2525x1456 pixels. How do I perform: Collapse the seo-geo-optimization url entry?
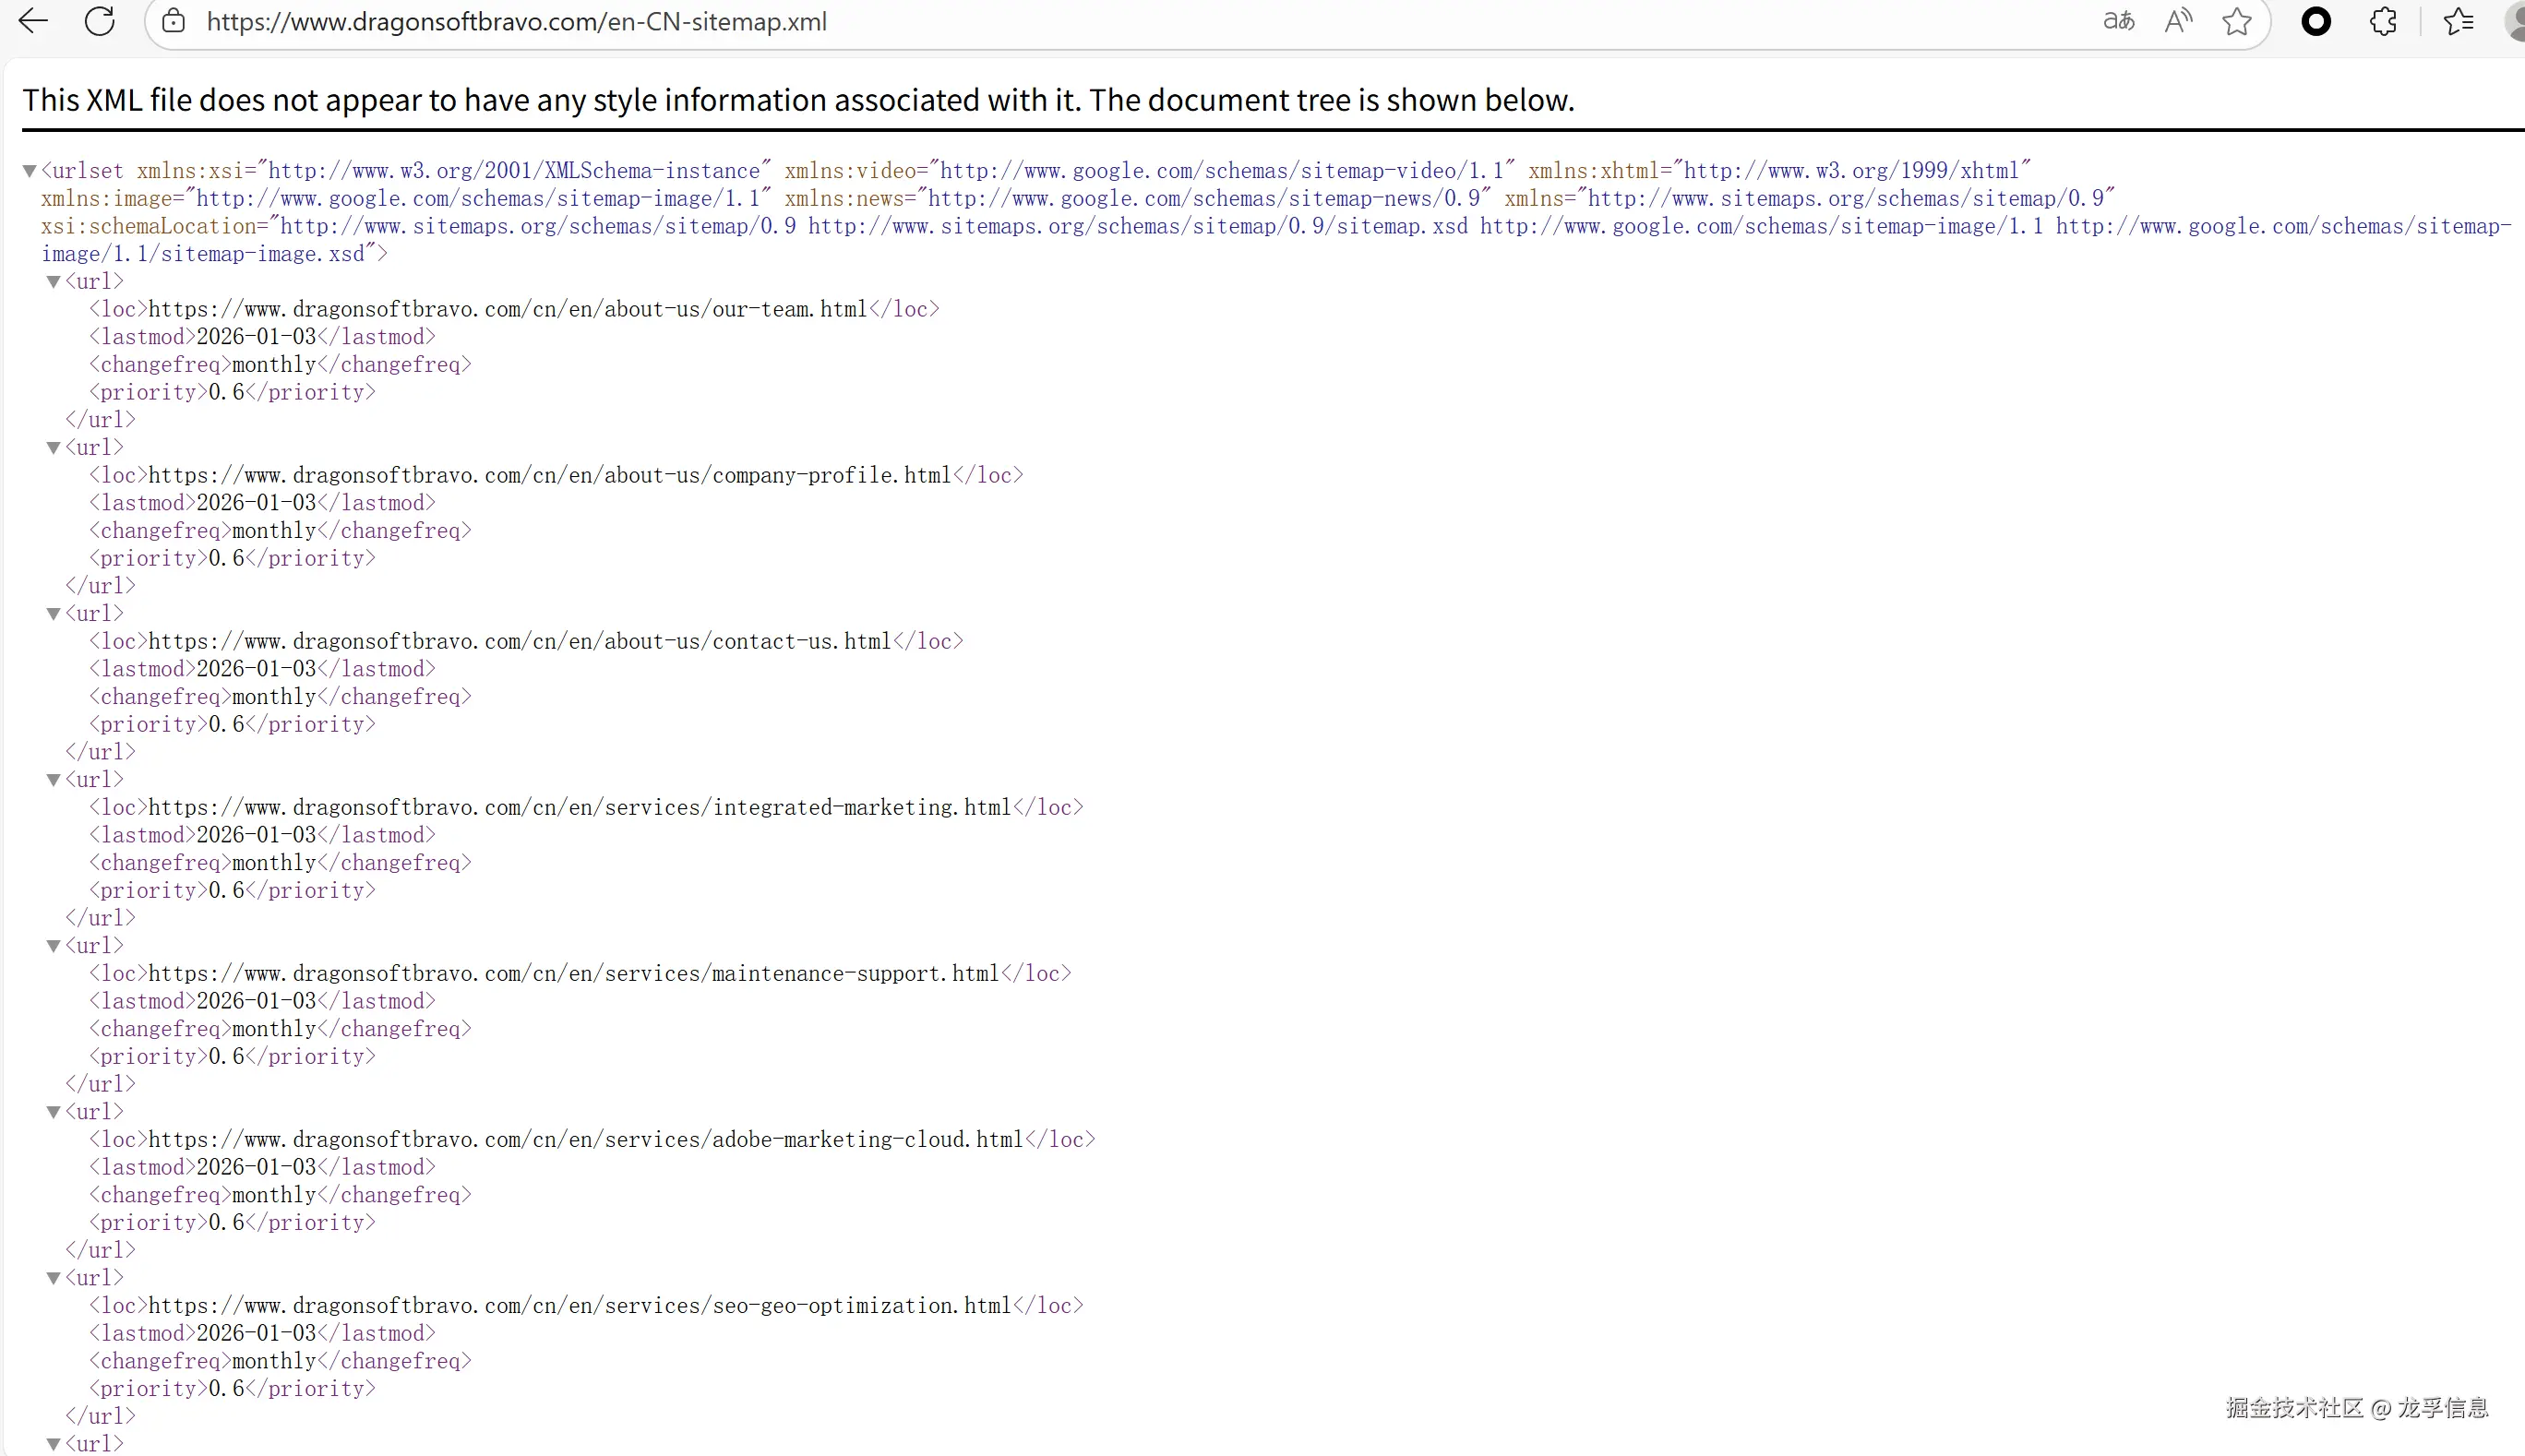(x=53, y=1278)
